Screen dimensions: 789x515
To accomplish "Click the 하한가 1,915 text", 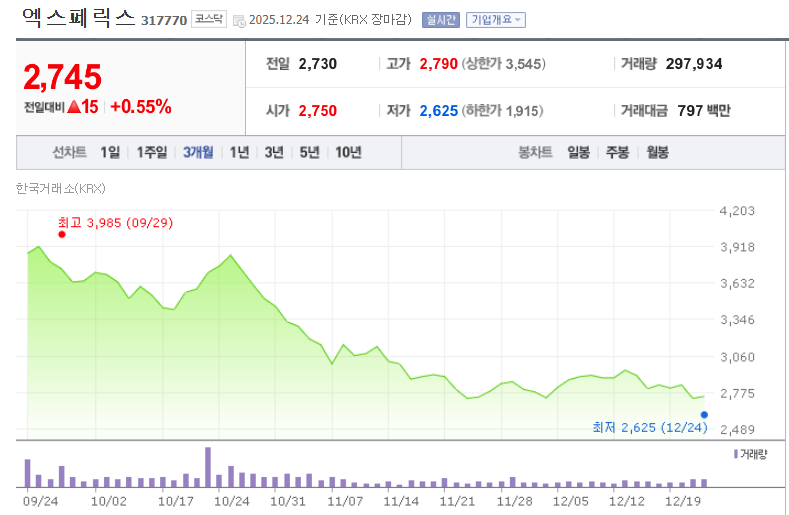I will (x=503, y=111).
